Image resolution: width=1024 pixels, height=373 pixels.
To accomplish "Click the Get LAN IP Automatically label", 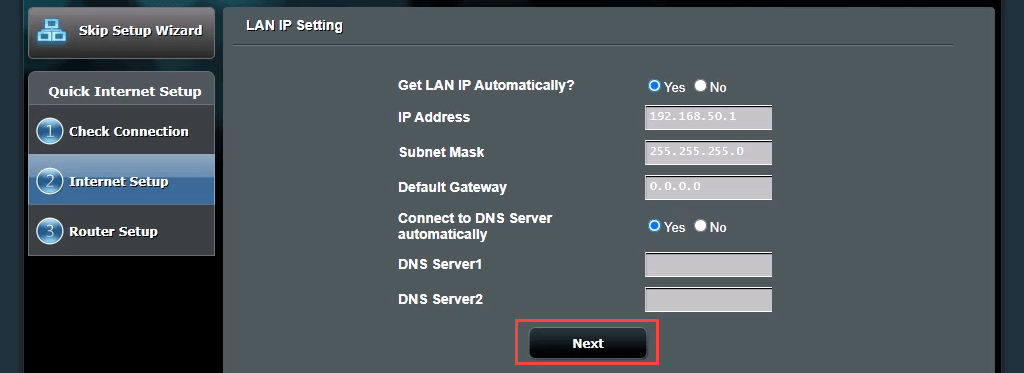I will [486, 85].
